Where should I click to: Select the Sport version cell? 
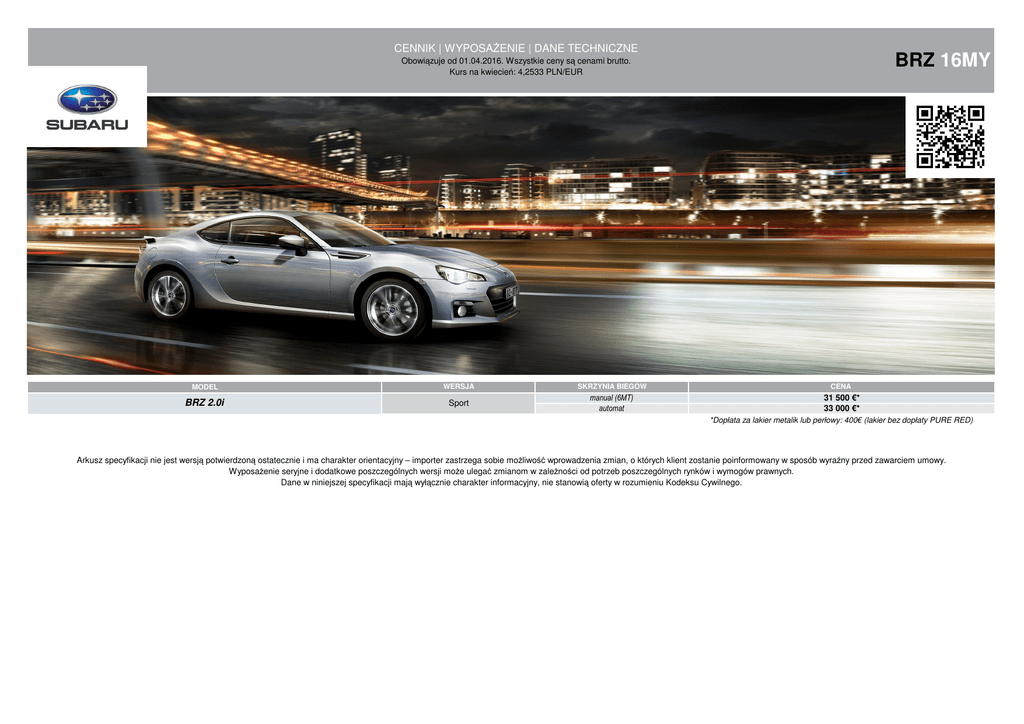click(458, 403)
